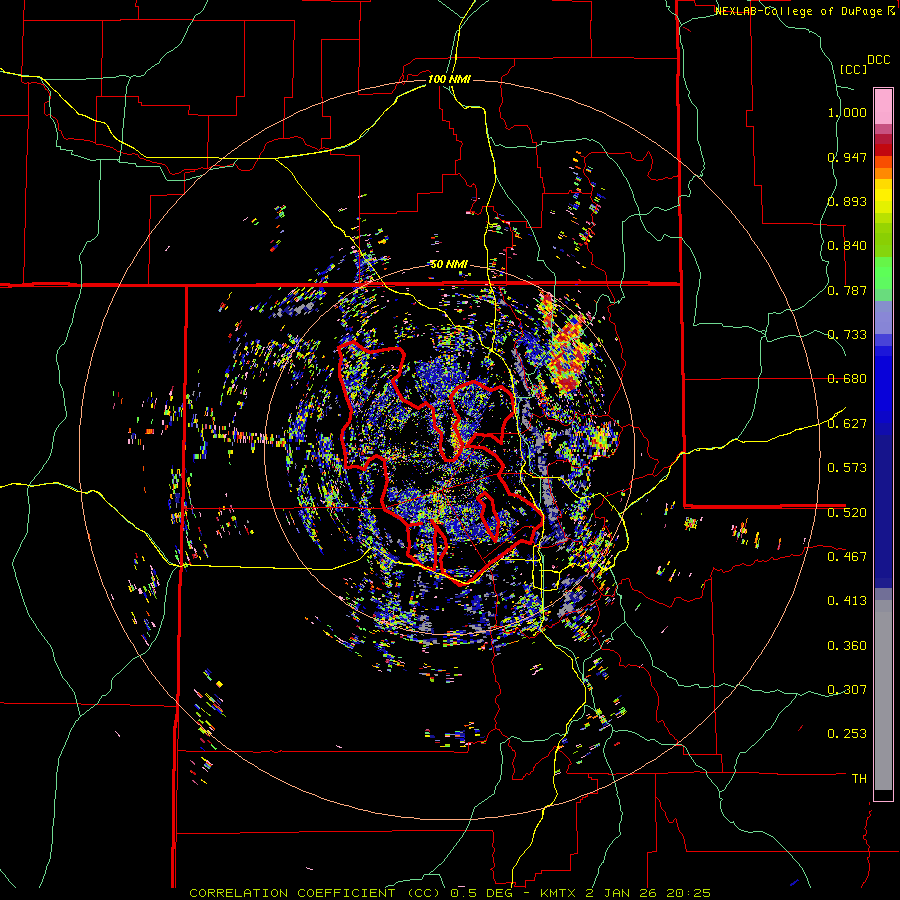Select the 0.467 legend value
The width and height of the screenshot is (900, 900).
click(x=847, y=556)
